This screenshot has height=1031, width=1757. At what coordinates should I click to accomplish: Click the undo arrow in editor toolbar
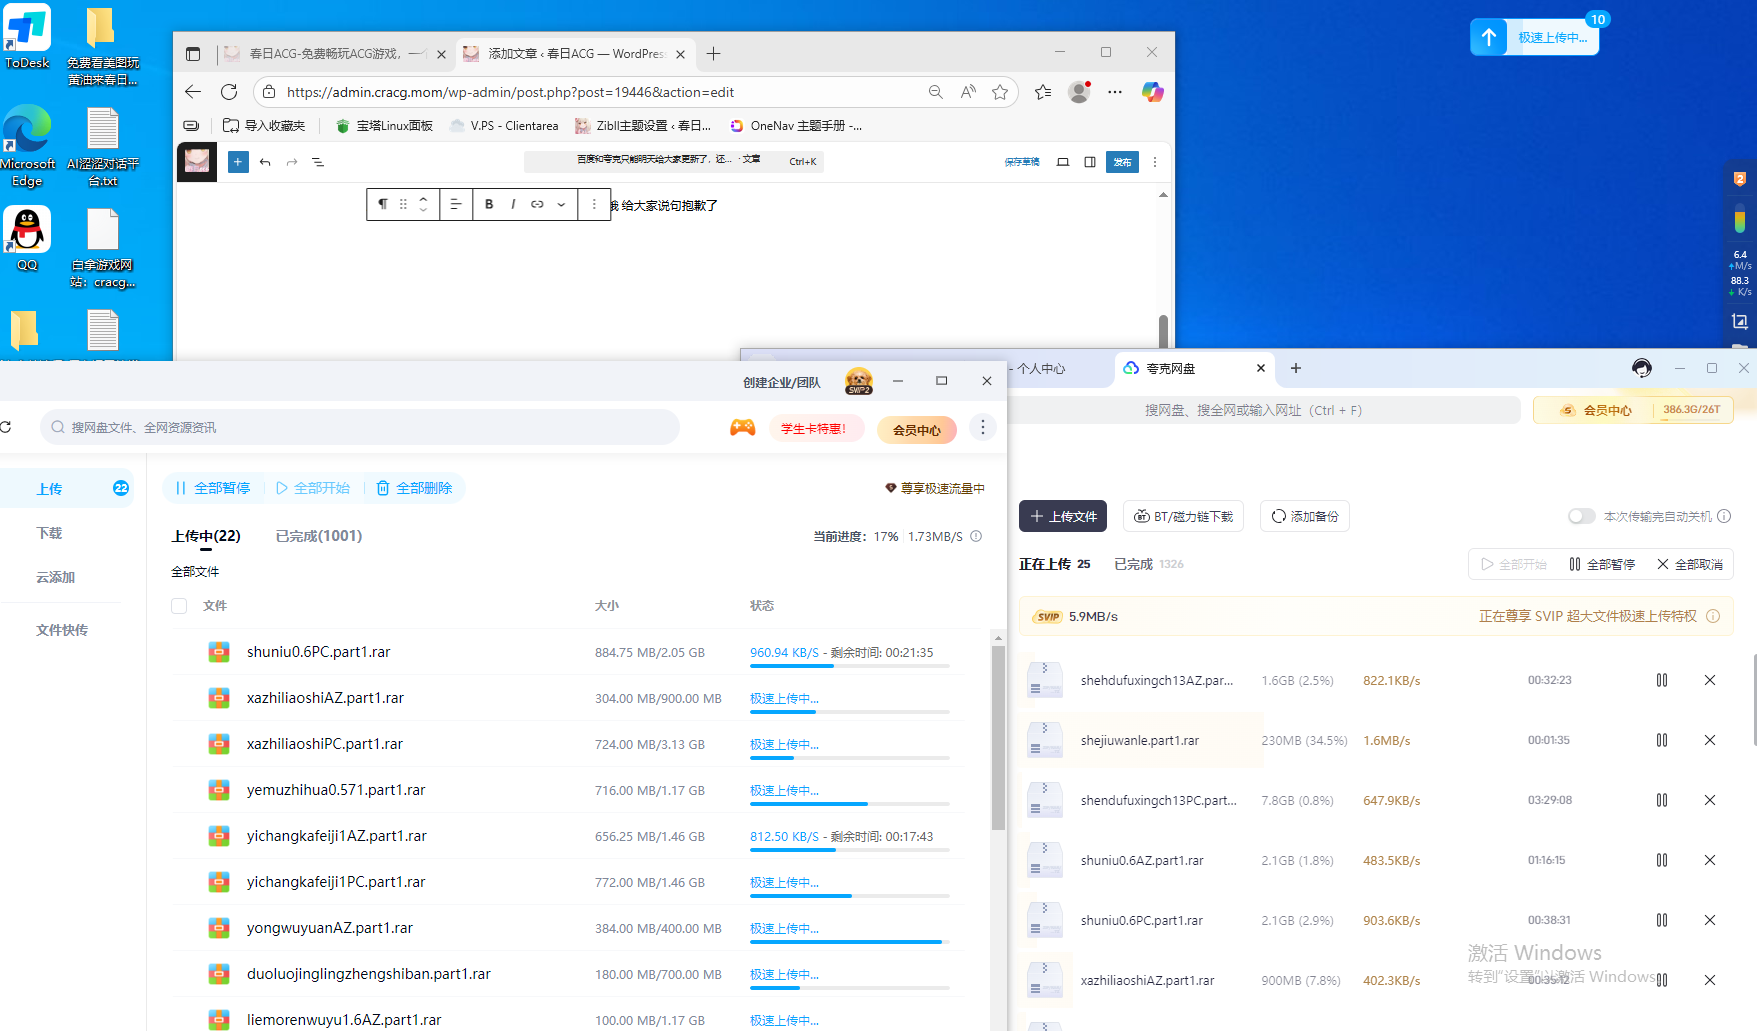265,162
